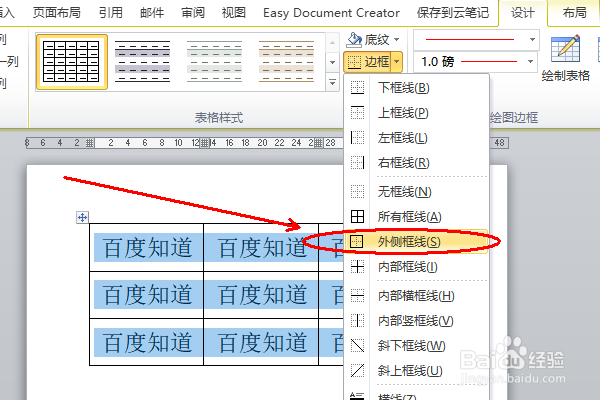
Task: Click the 边框 borders button
Action: [367, 62]
